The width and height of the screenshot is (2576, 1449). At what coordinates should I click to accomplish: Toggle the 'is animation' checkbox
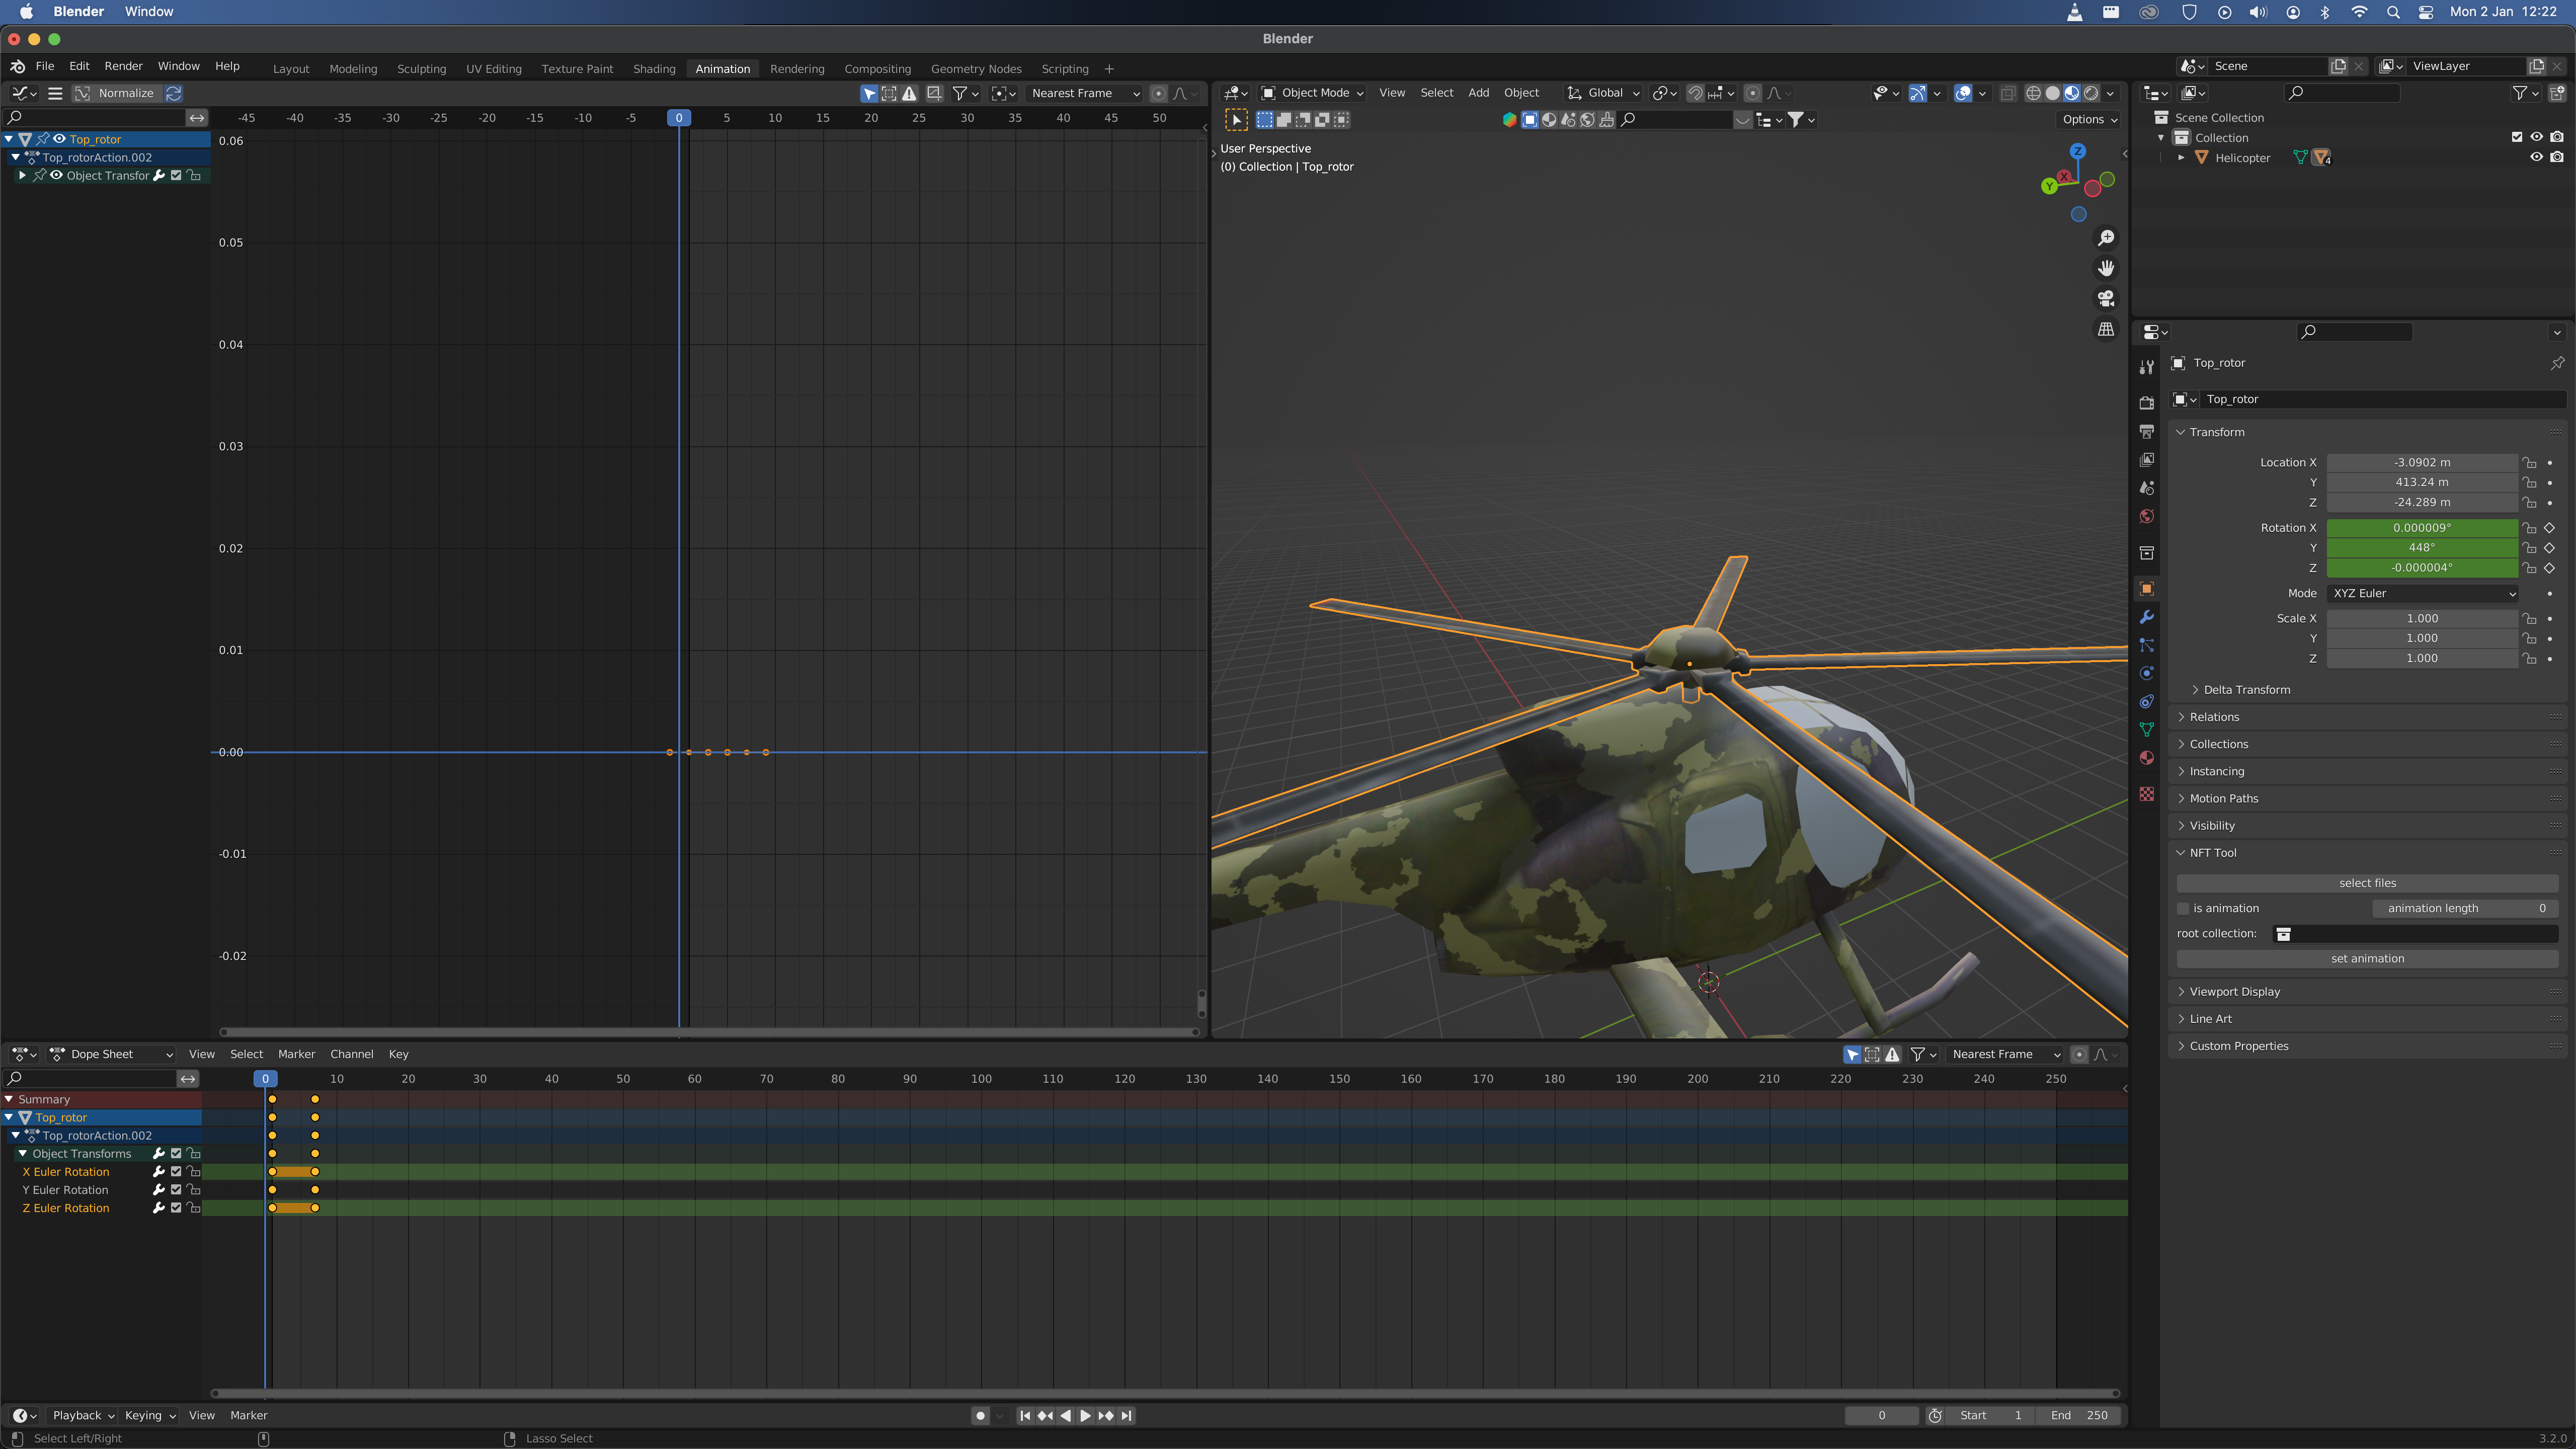pos(2183,908)
